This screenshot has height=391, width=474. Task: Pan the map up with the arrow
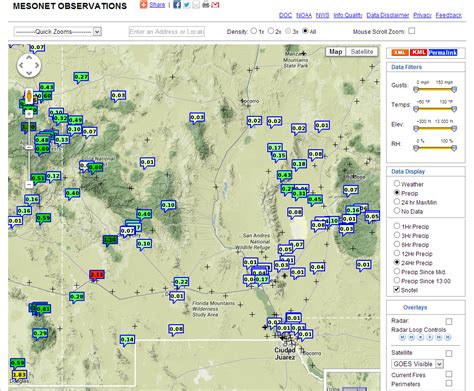[x=29, y=58]
